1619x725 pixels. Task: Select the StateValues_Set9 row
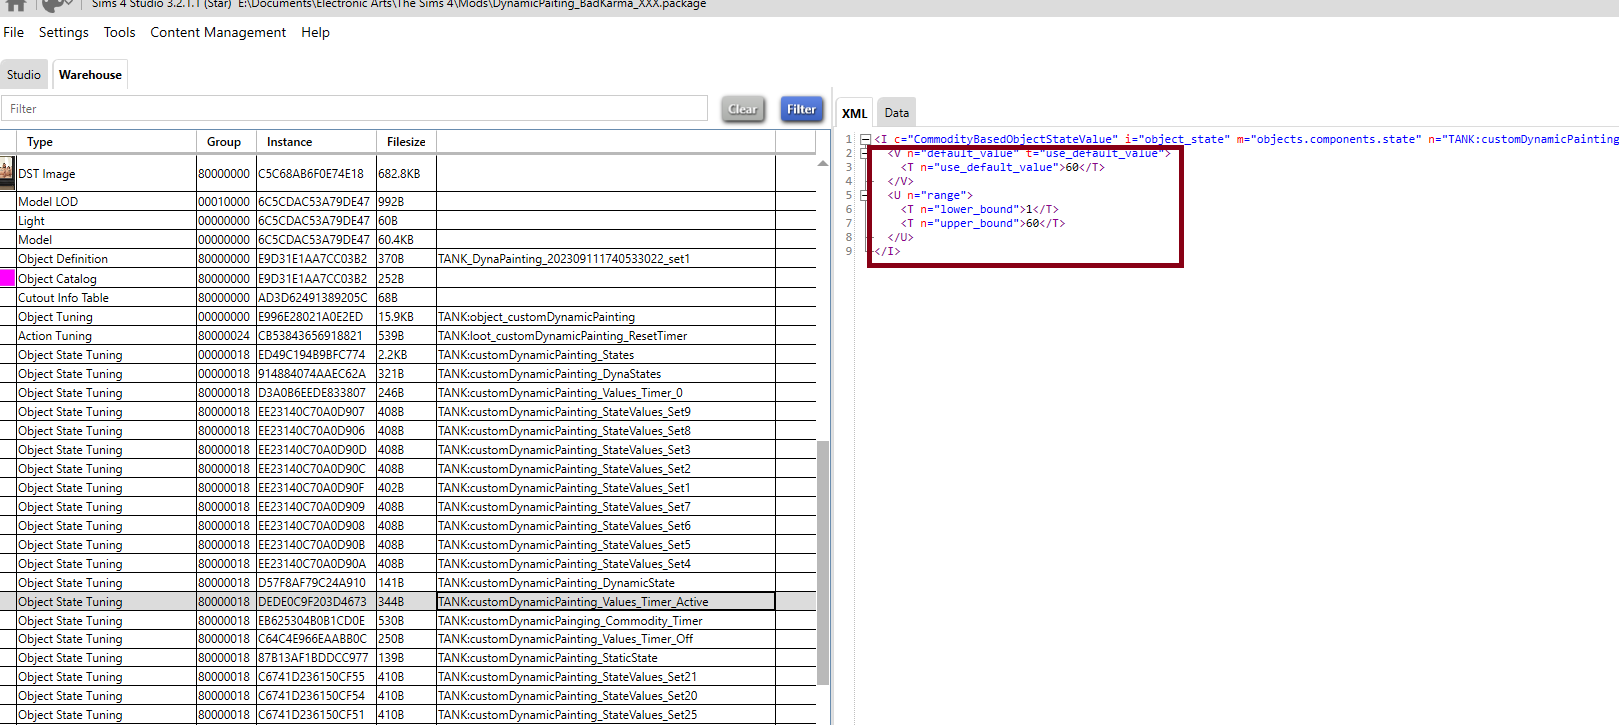(408, 411)
